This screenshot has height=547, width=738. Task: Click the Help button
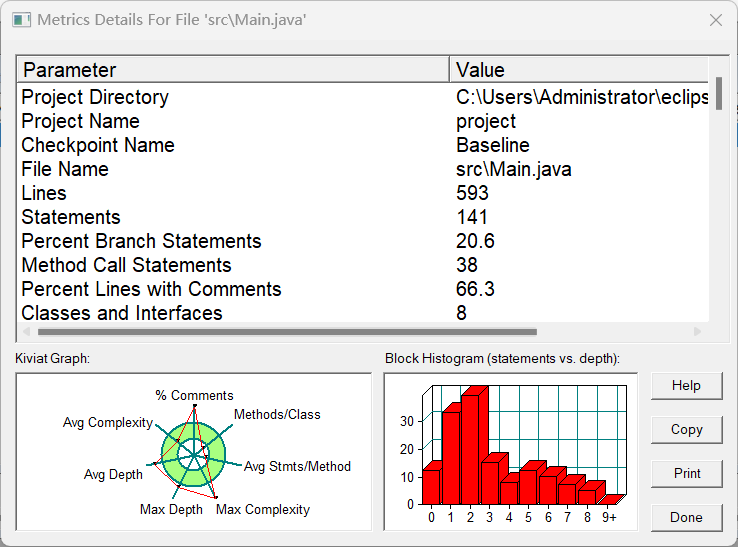coord(686,386)
